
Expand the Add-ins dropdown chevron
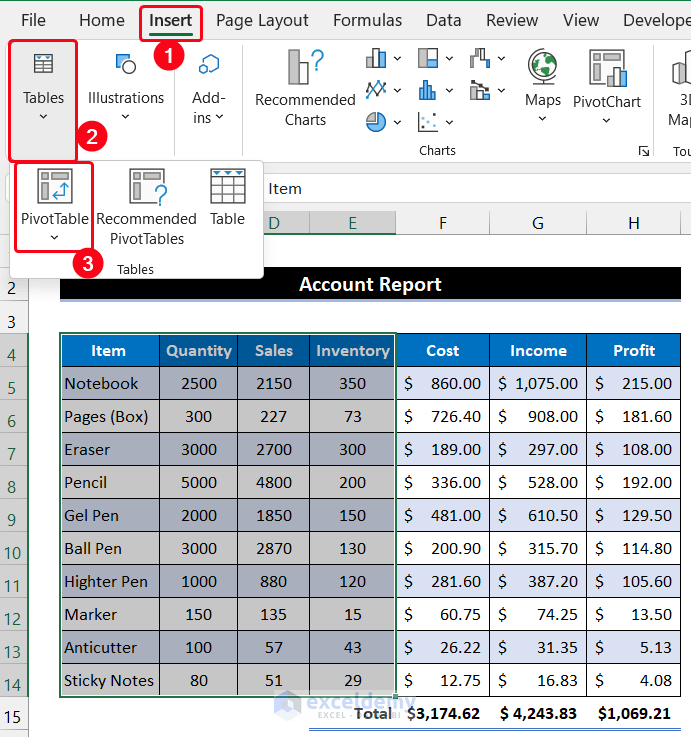point(220,117)
